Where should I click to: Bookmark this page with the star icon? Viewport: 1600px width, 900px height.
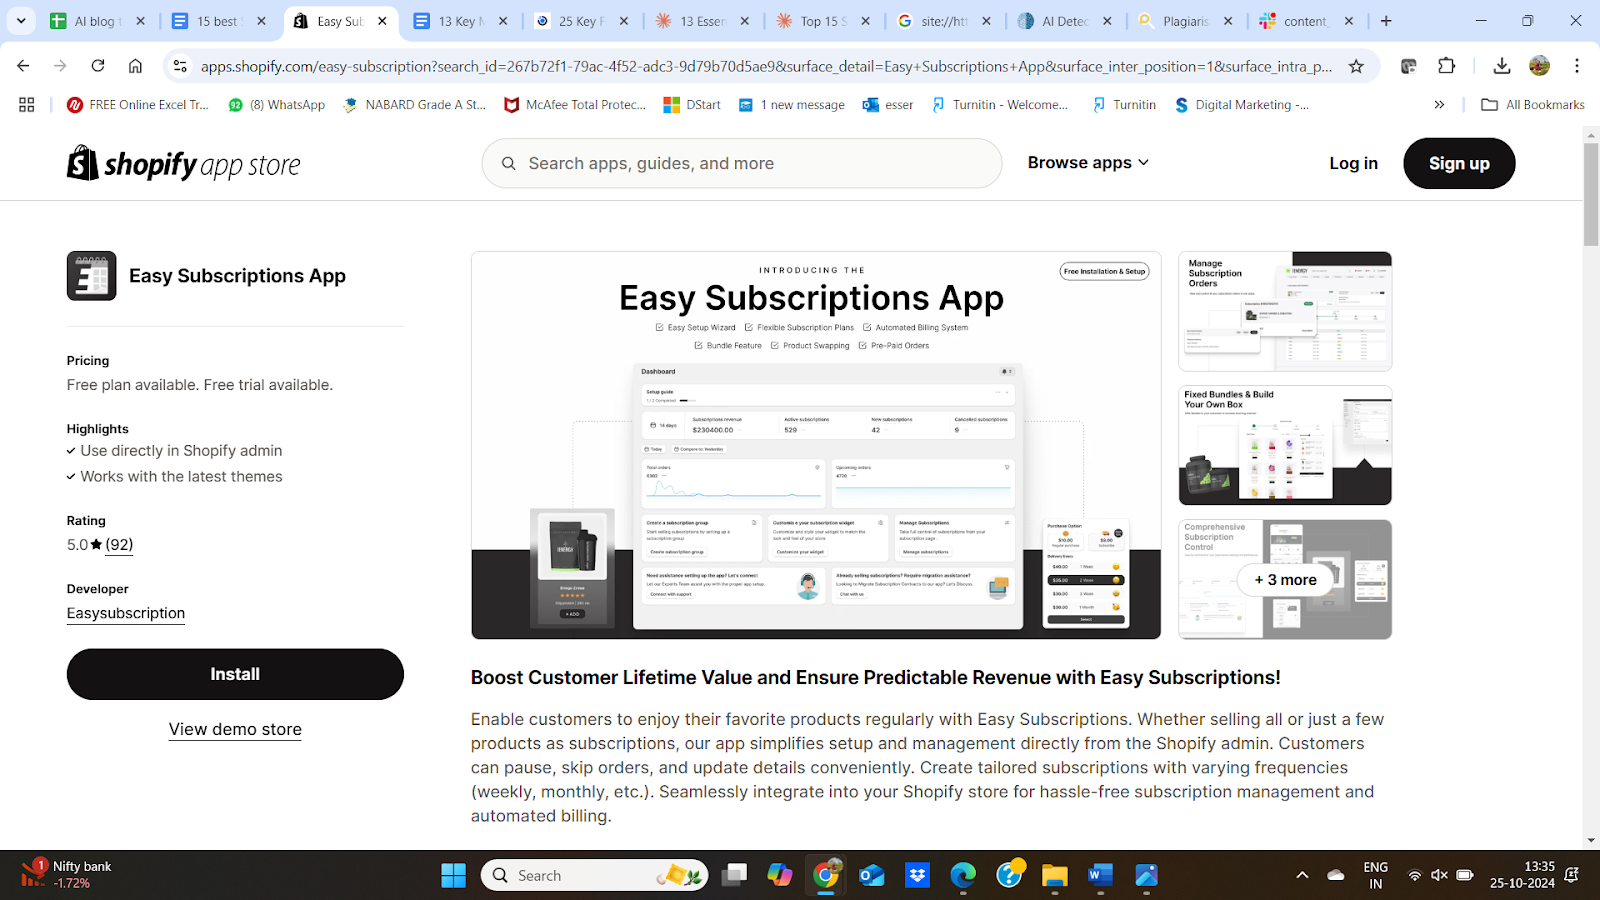pyautogui.click(x=1356, y=66)
